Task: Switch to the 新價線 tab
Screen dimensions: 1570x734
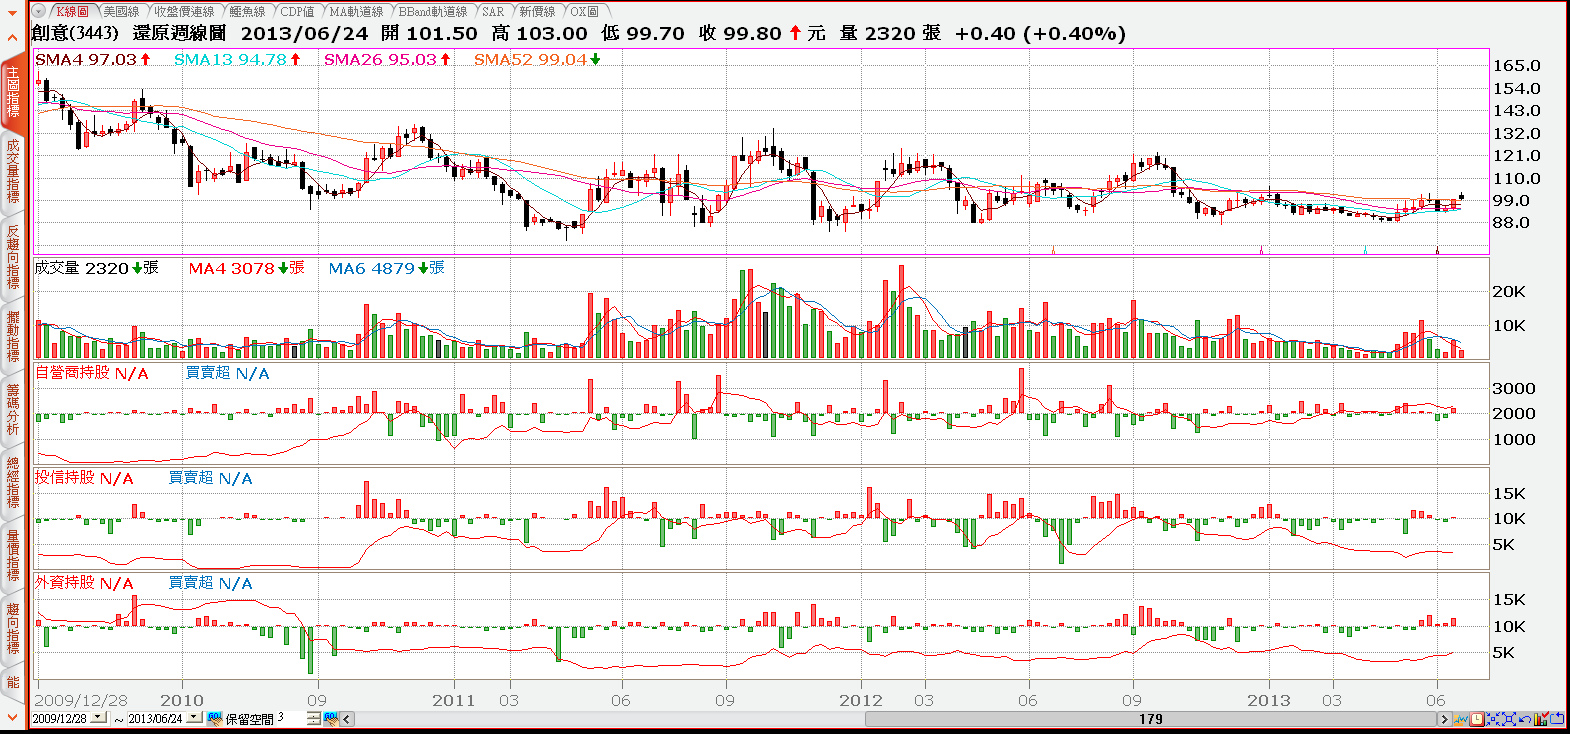Action: (537, 11)
